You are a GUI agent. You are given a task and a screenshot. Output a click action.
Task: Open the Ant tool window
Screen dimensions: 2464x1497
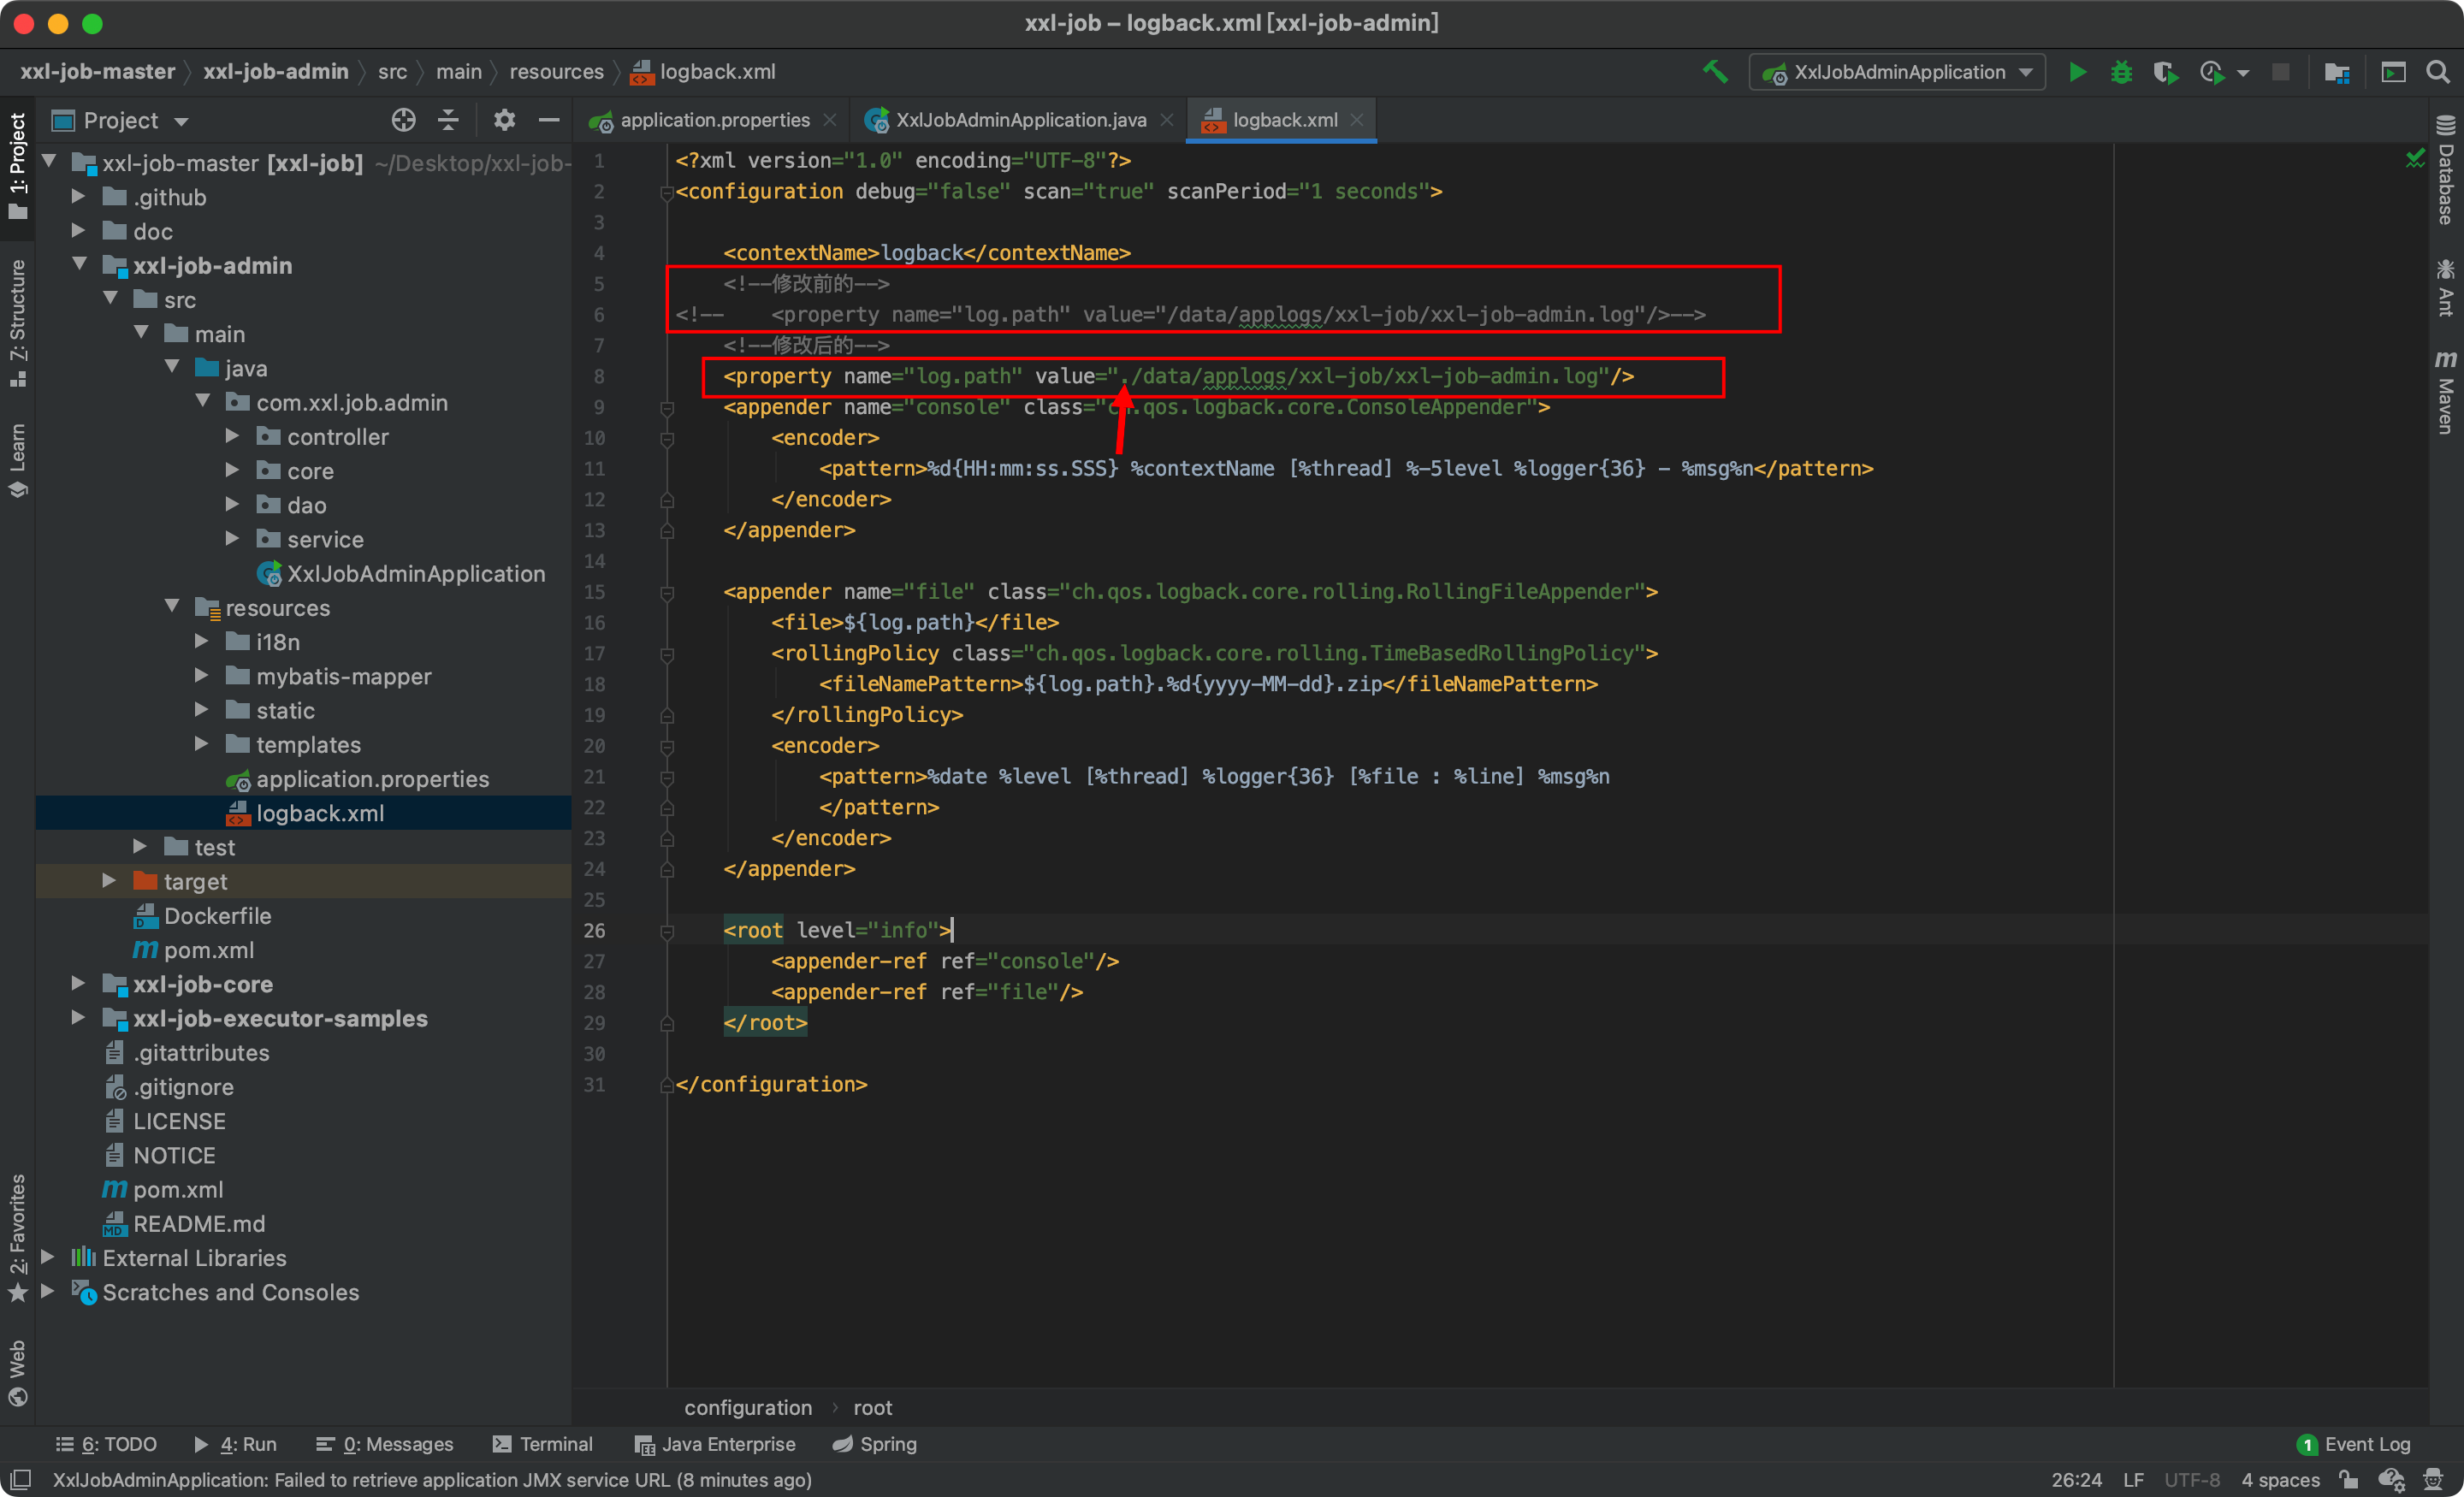coord(2445,287)
